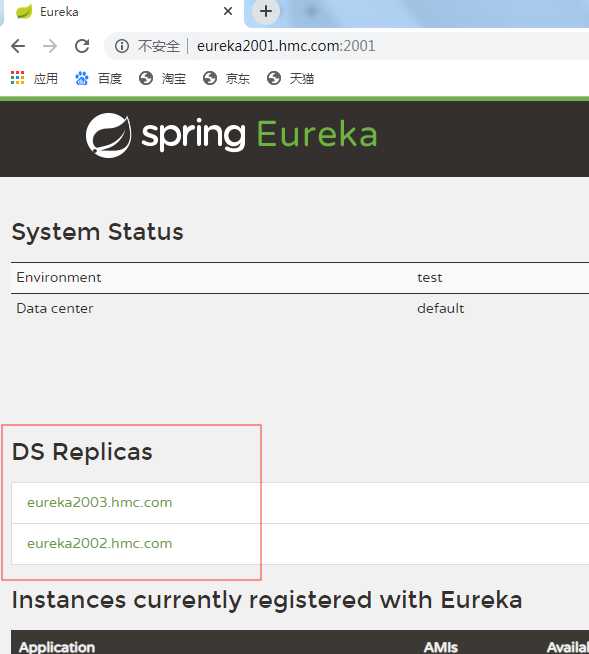The image size is (589, 654).
Task: Open the 淘宝 bookmark
Action: coord(162,78)
